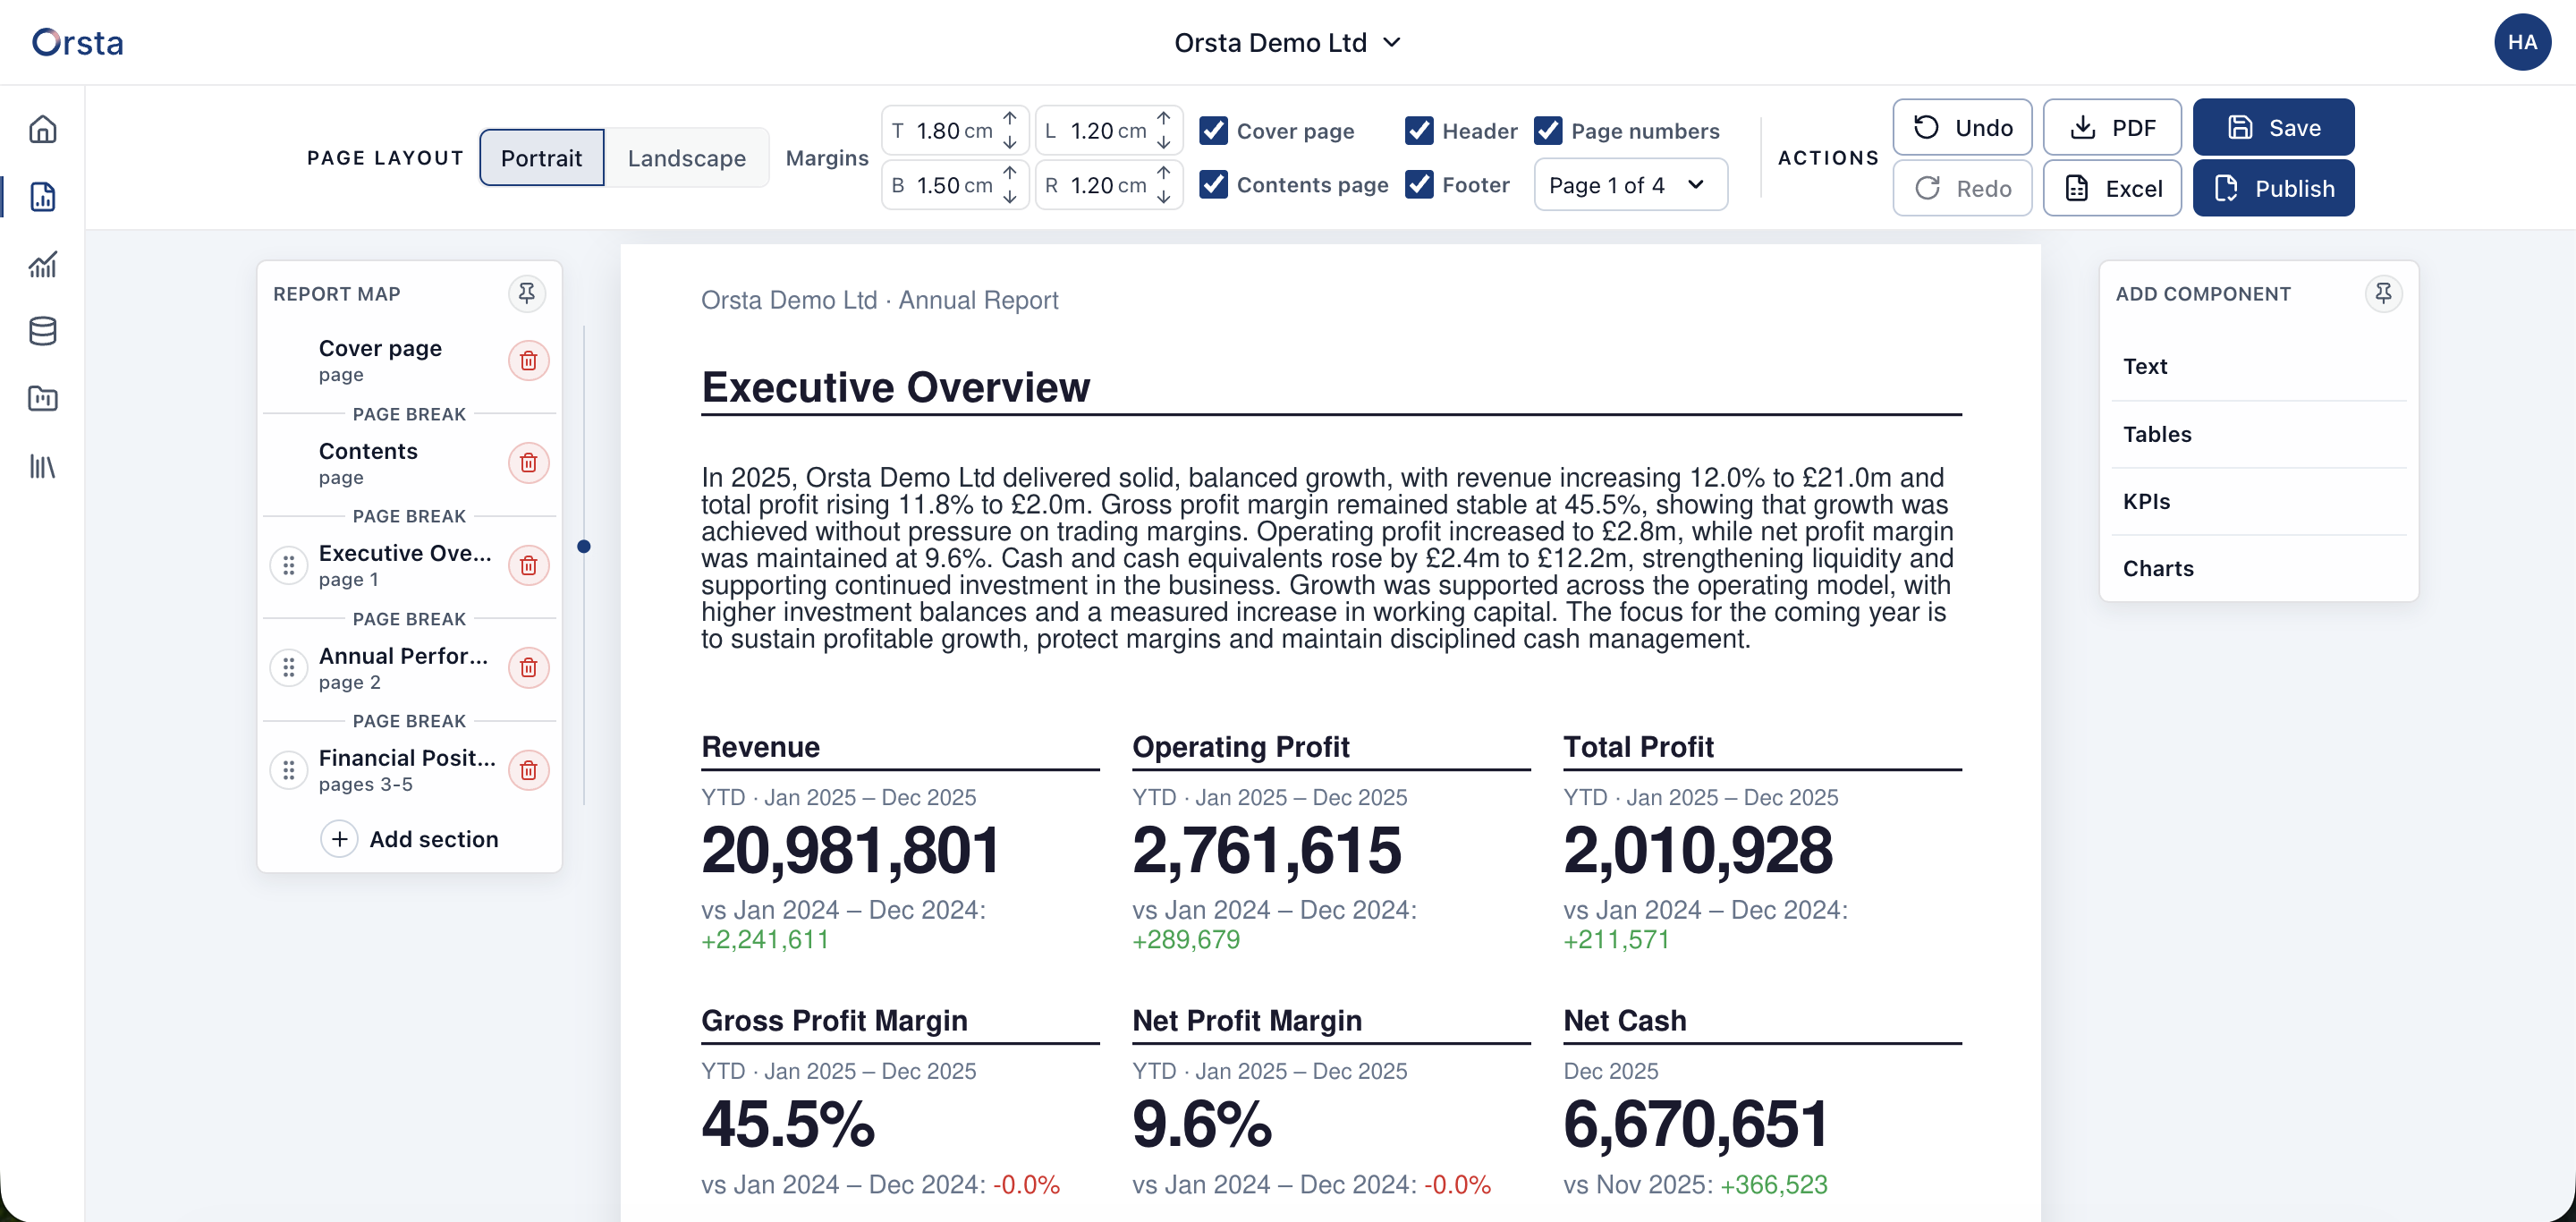2576x1222 pixels.
Task: Export the report to Excel
Action: tap(2112, 188)
